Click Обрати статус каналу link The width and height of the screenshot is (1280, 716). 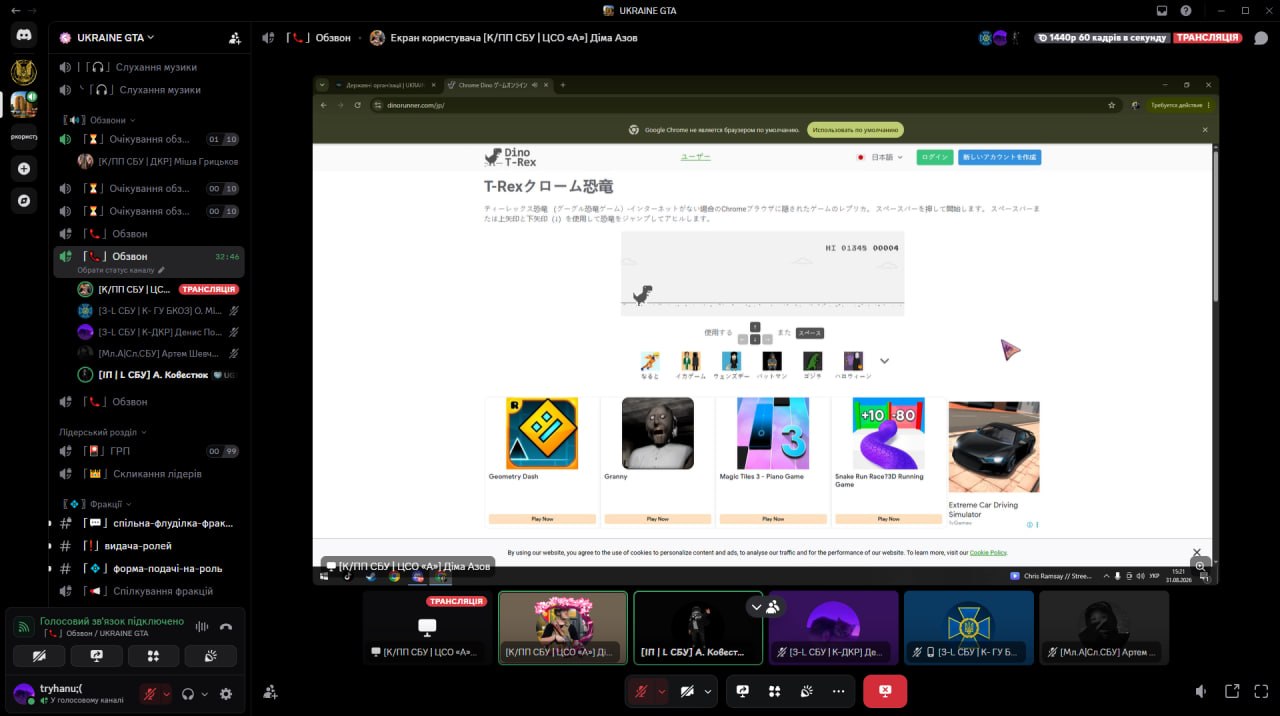(120, 270)
